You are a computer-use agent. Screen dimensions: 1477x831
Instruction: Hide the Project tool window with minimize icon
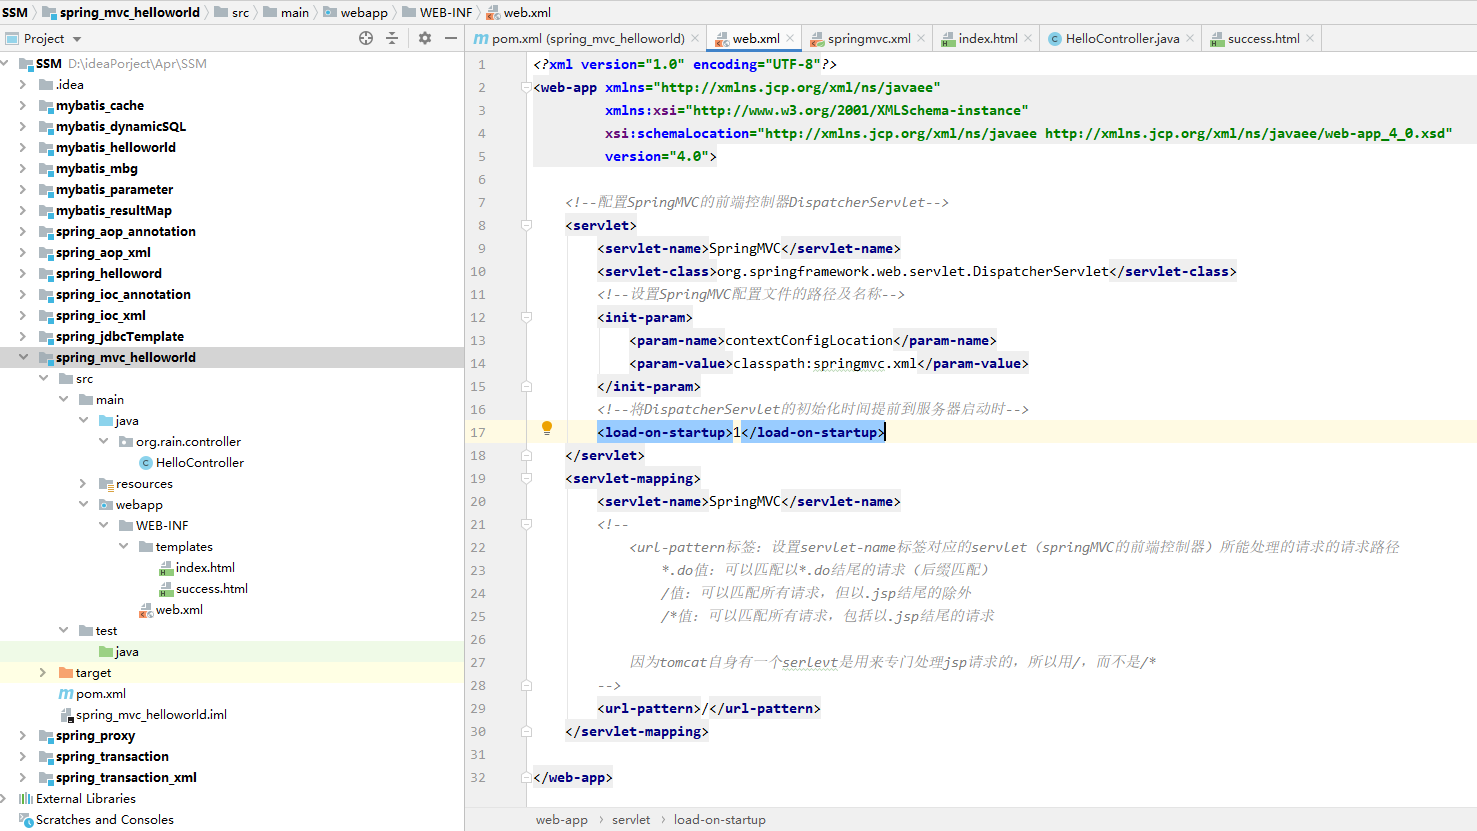coord(451,38)
